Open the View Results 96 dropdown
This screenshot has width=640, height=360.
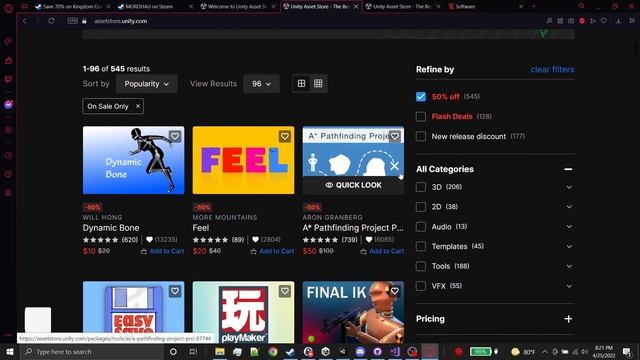[261, 84]
